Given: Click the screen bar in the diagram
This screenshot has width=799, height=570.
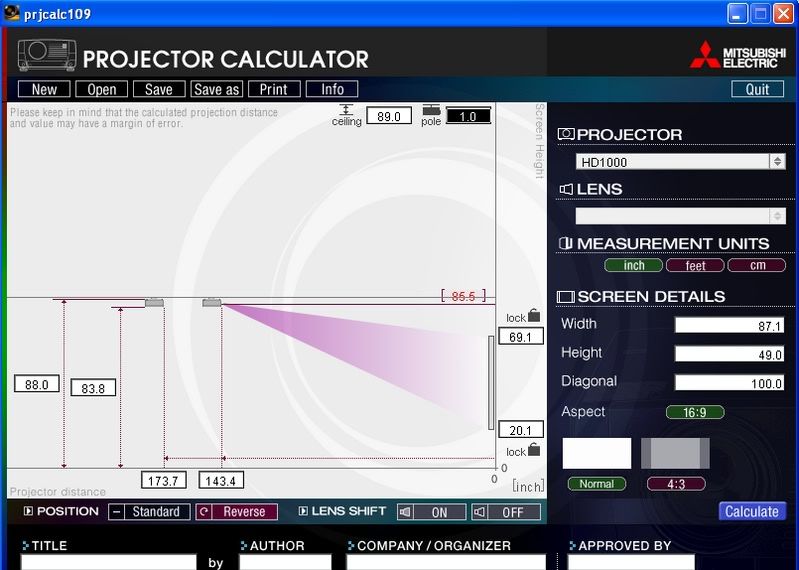Looking at the screenshot, I should 491,383.
